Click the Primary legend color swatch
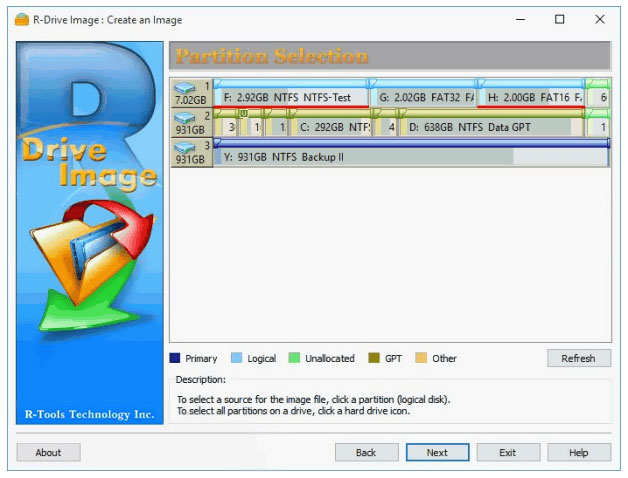This screenshot has width=628, height=478. pos(175,358)
